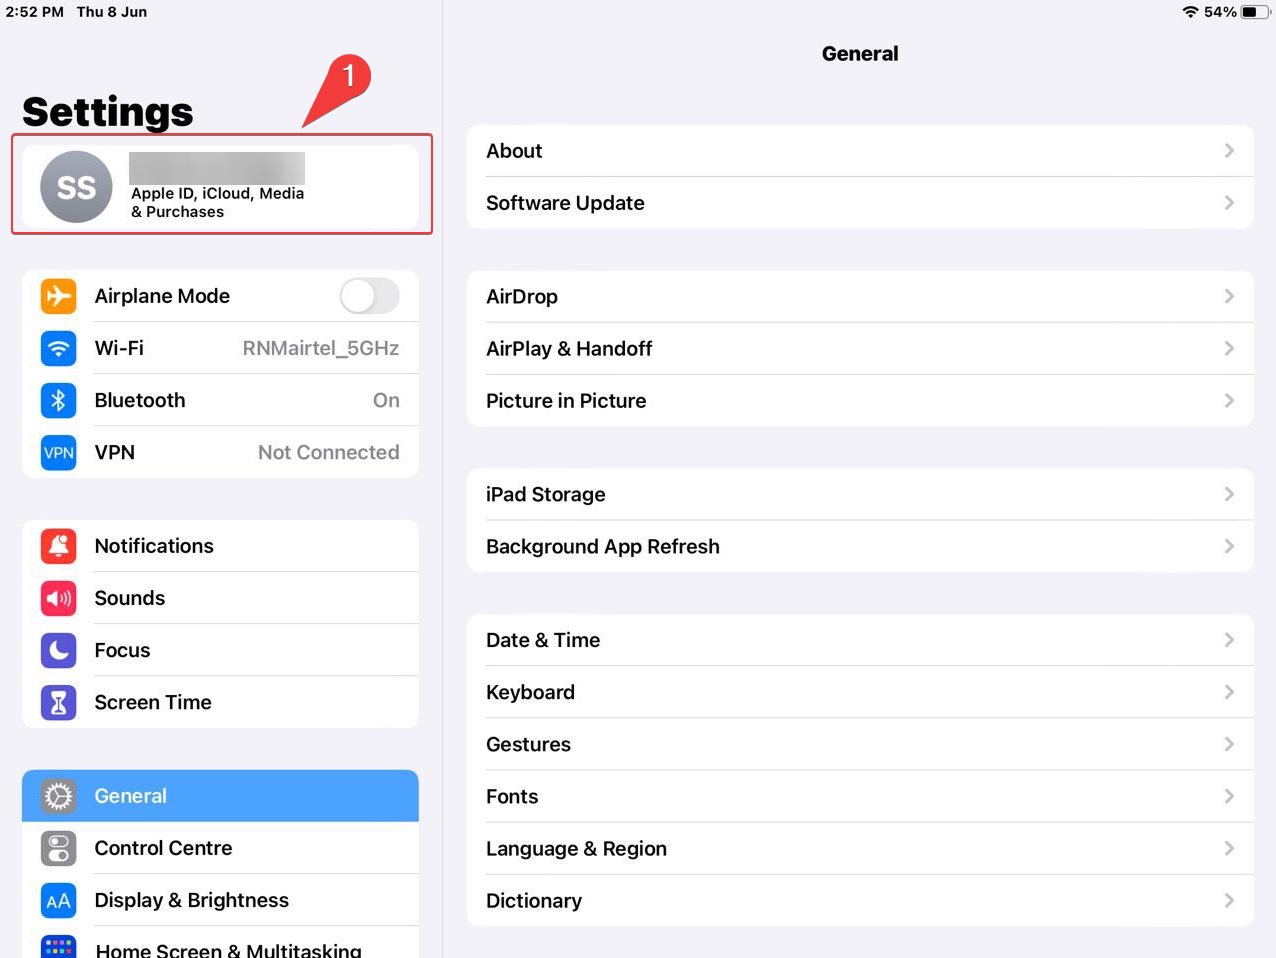The image size is (1276, 958).
Task: Tap the Focus moon icon
Action: tap(59, 650)
